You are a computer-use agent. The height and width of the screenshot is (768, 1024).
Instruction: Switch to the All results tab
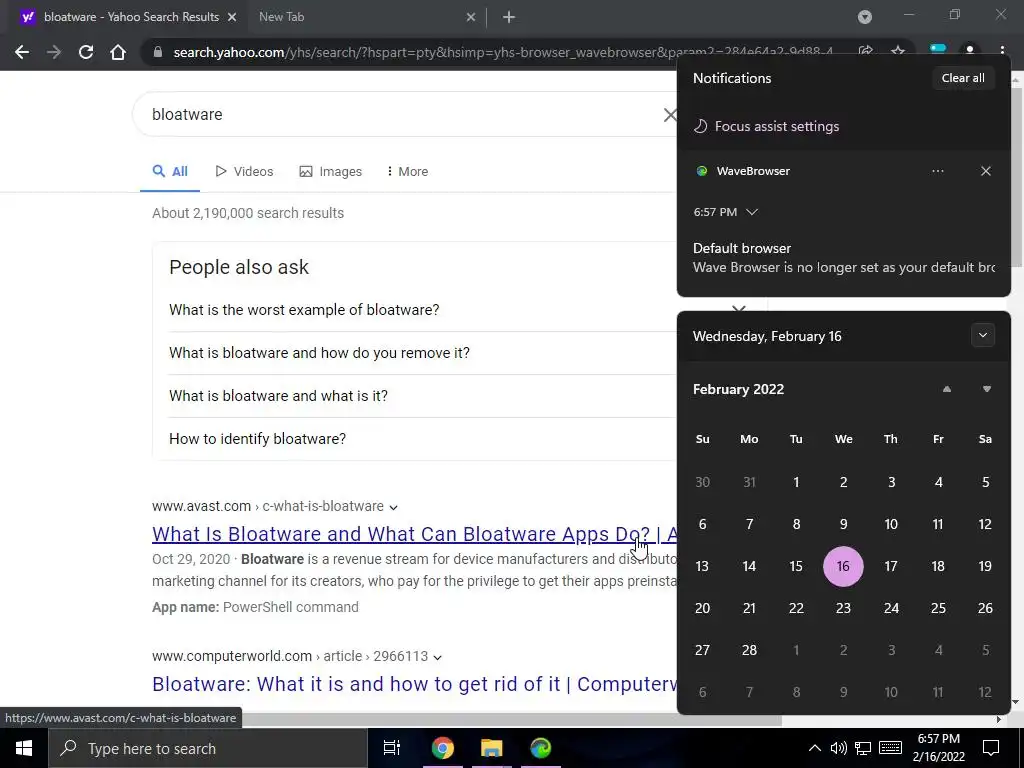coord(170,172)
